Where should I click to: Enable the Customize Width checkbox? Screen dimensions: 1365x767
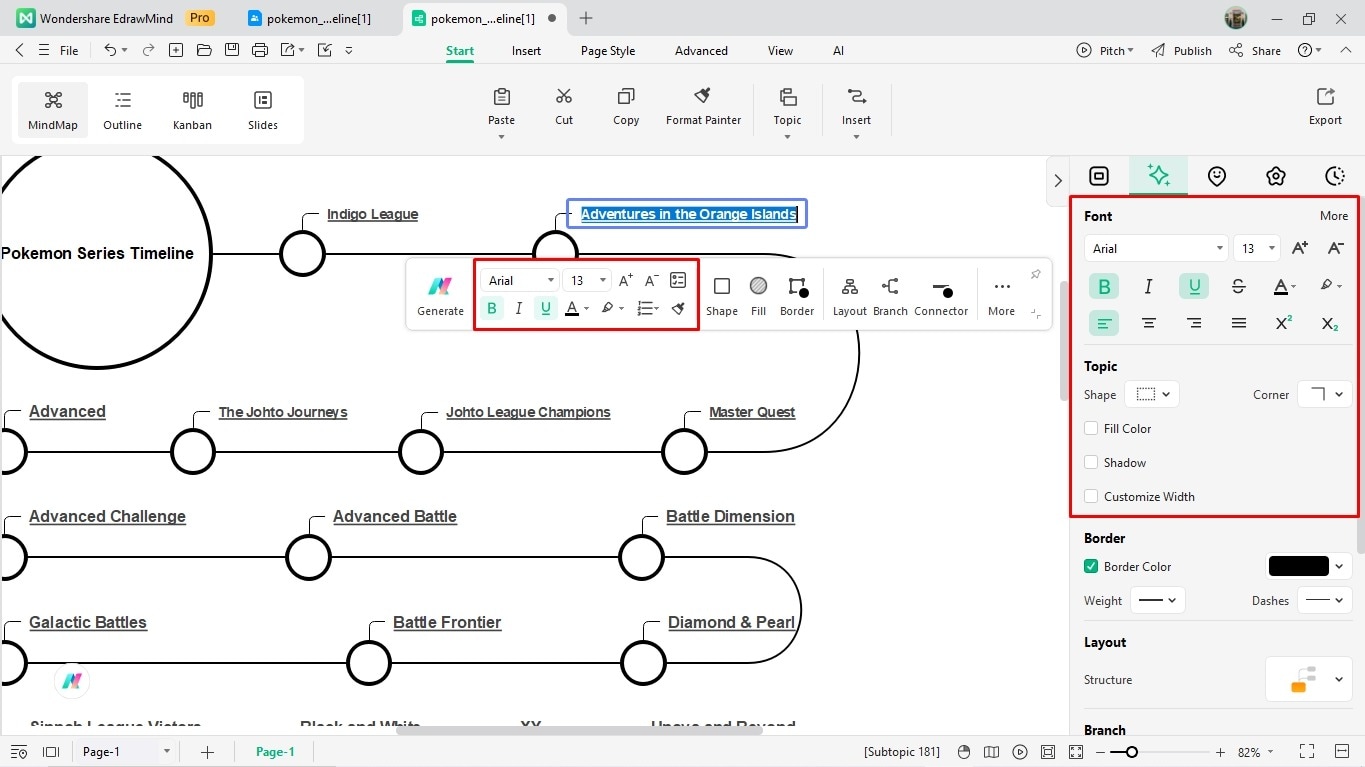point(1091,496)
